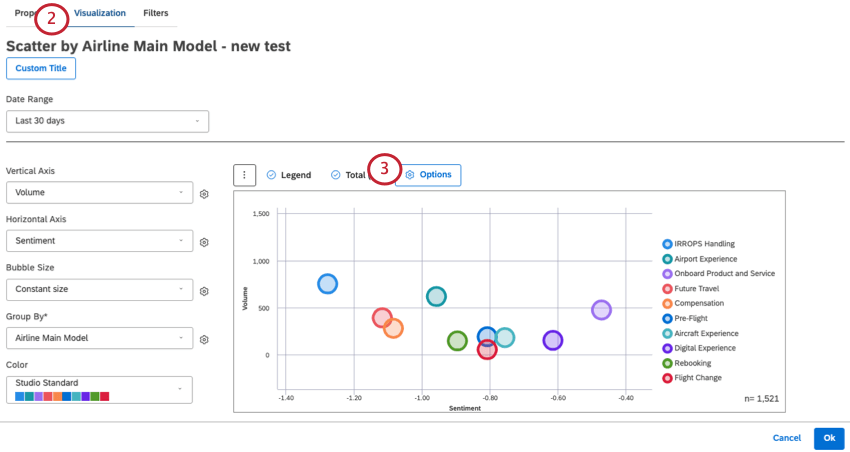Open Bubble Size settings gear

204,291
